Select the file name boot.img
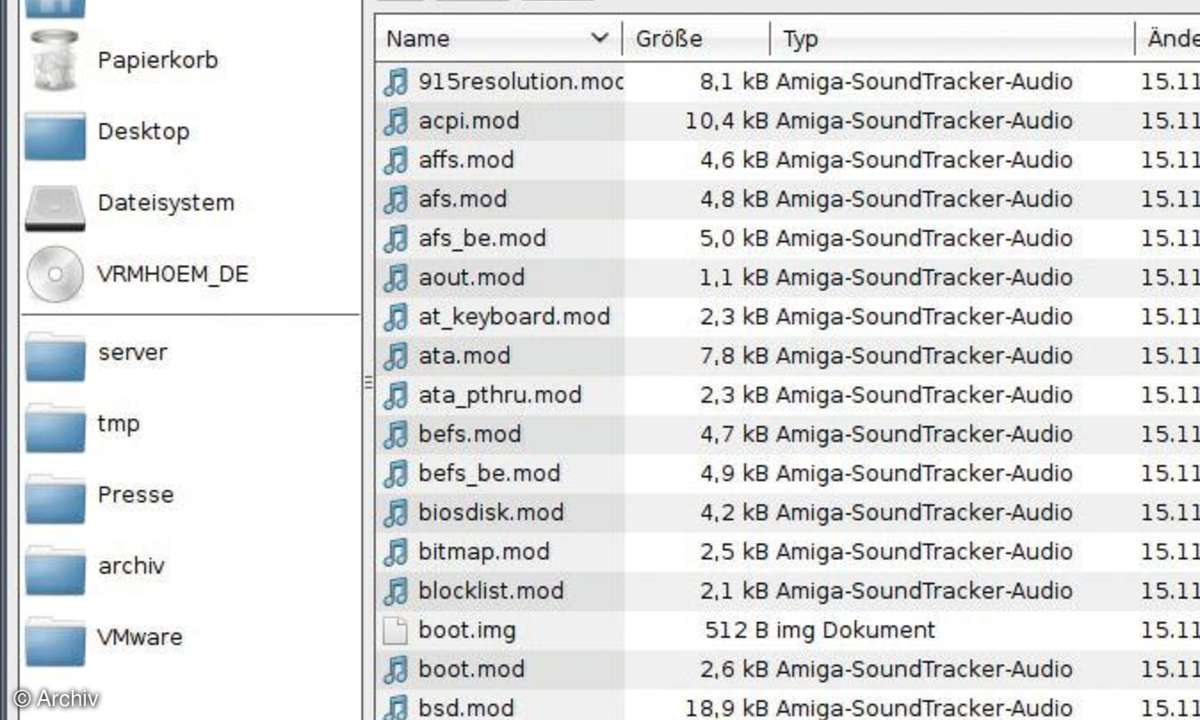Viewport: 1200px width, 720px height. click(467, 630)
